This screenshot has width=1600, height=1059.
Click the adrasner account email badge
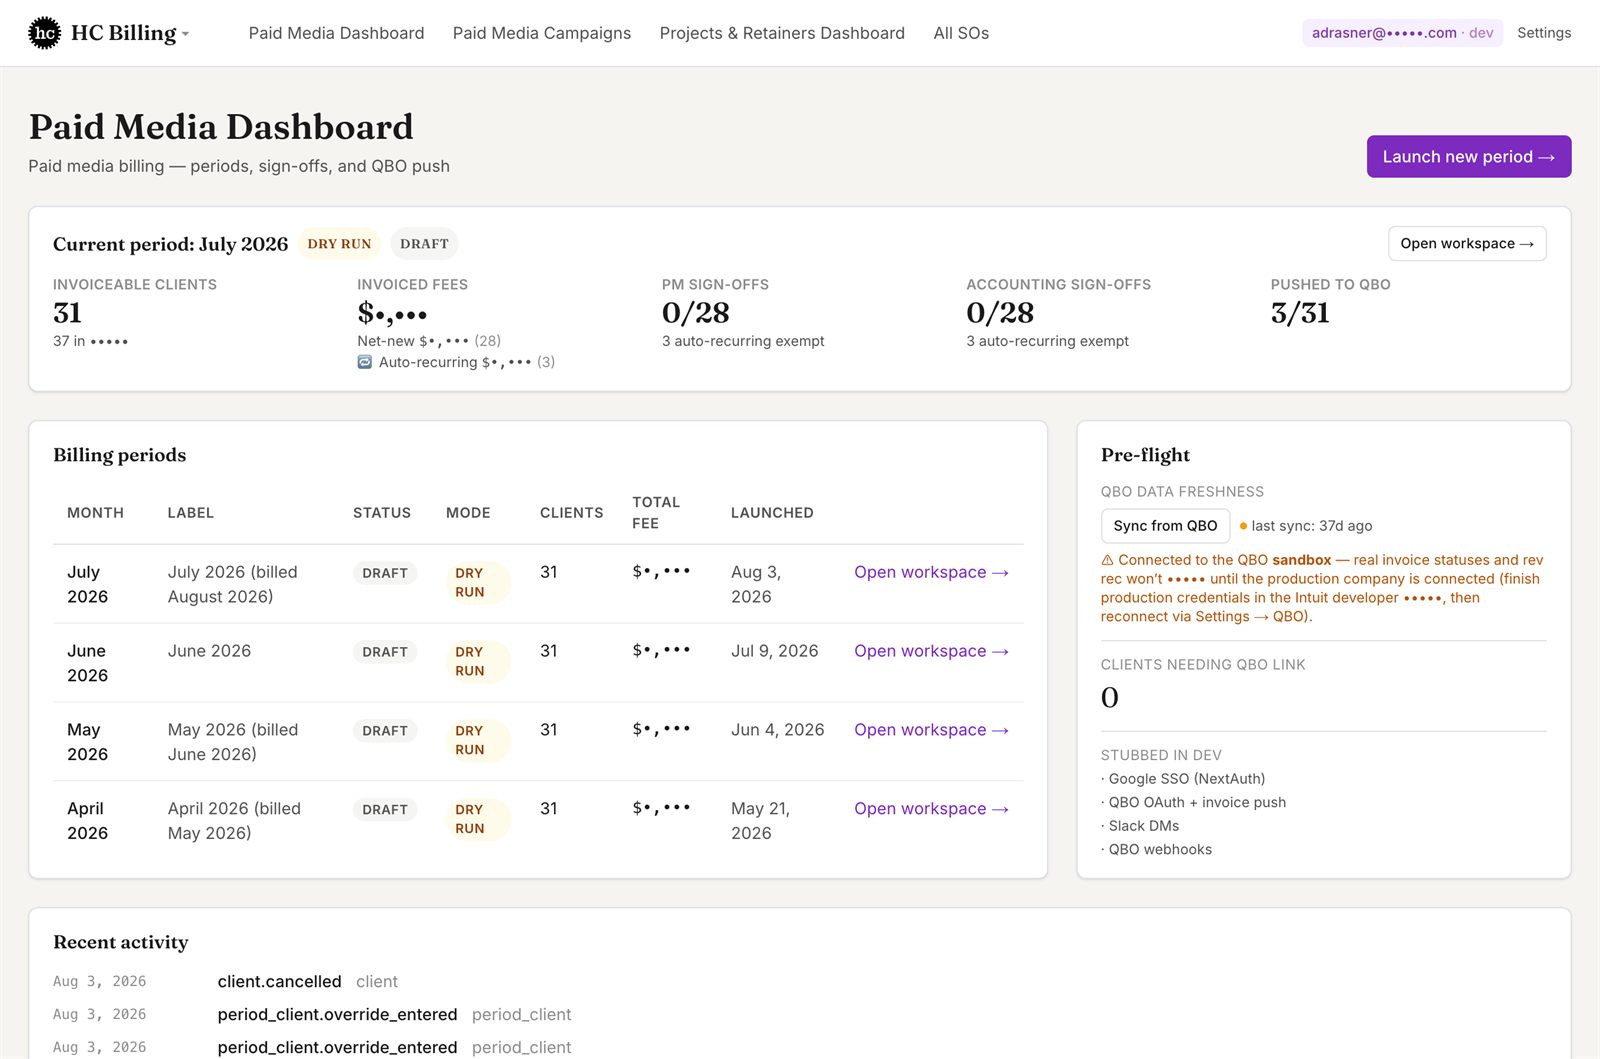[1402, 33]
